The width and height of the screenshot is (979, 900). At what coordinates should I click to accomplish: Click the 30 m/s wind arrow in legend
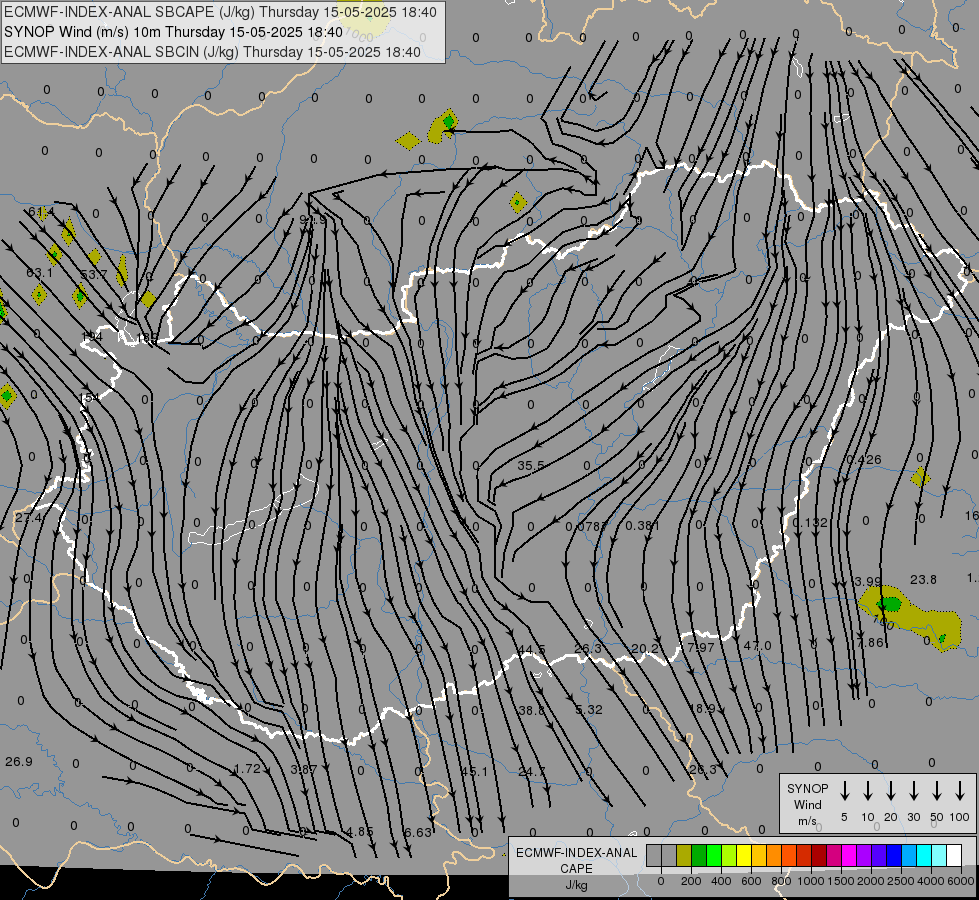pyautogui.click(x=913, y=791)
